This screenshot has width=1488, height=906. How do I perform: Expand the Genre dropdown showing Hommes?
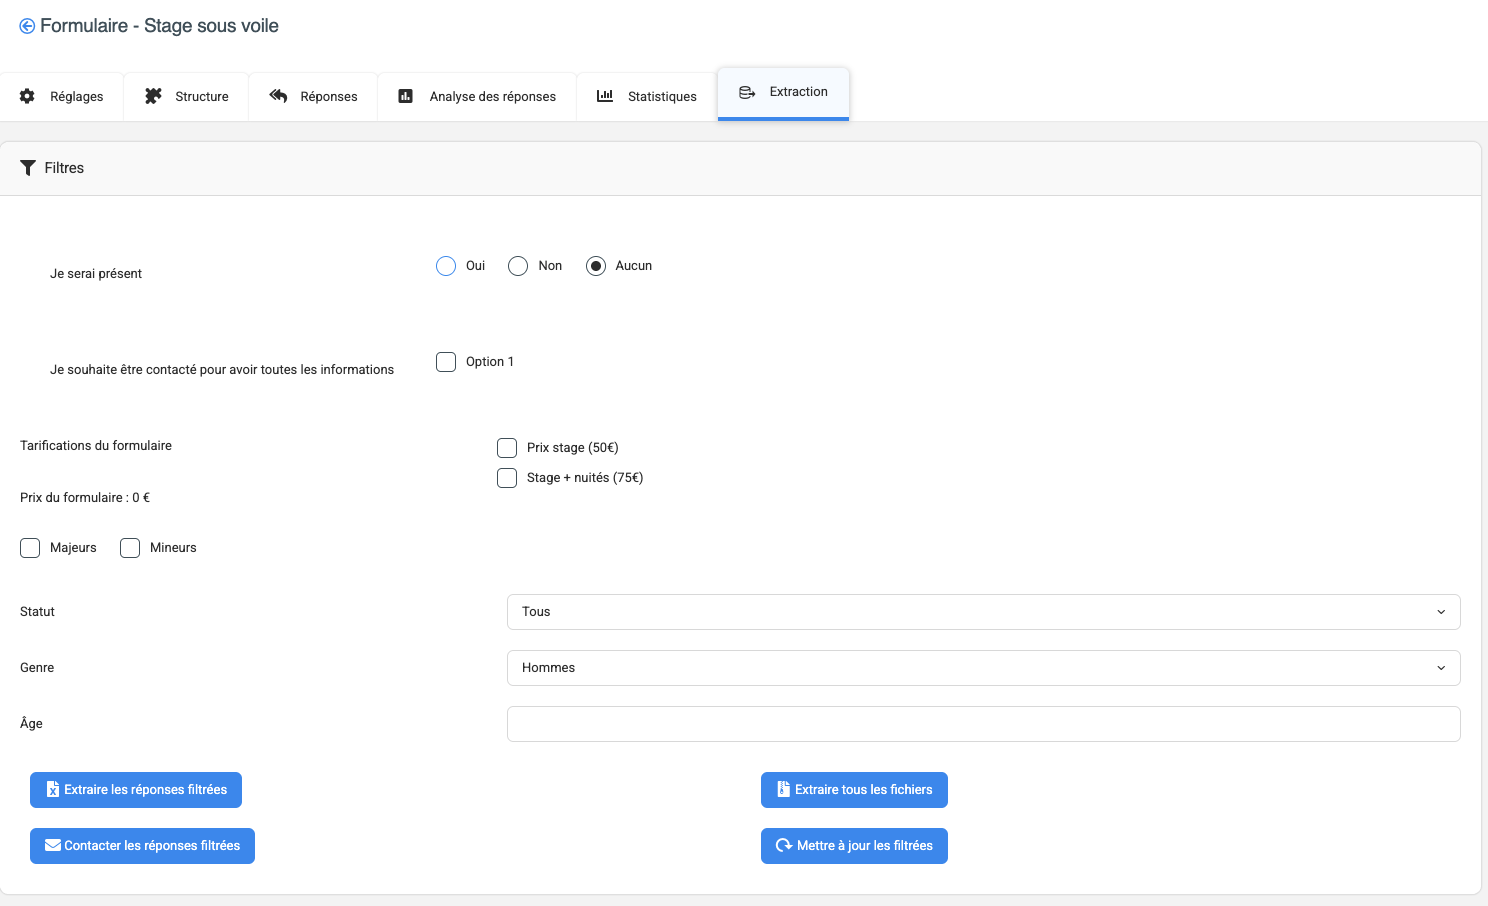983,668
